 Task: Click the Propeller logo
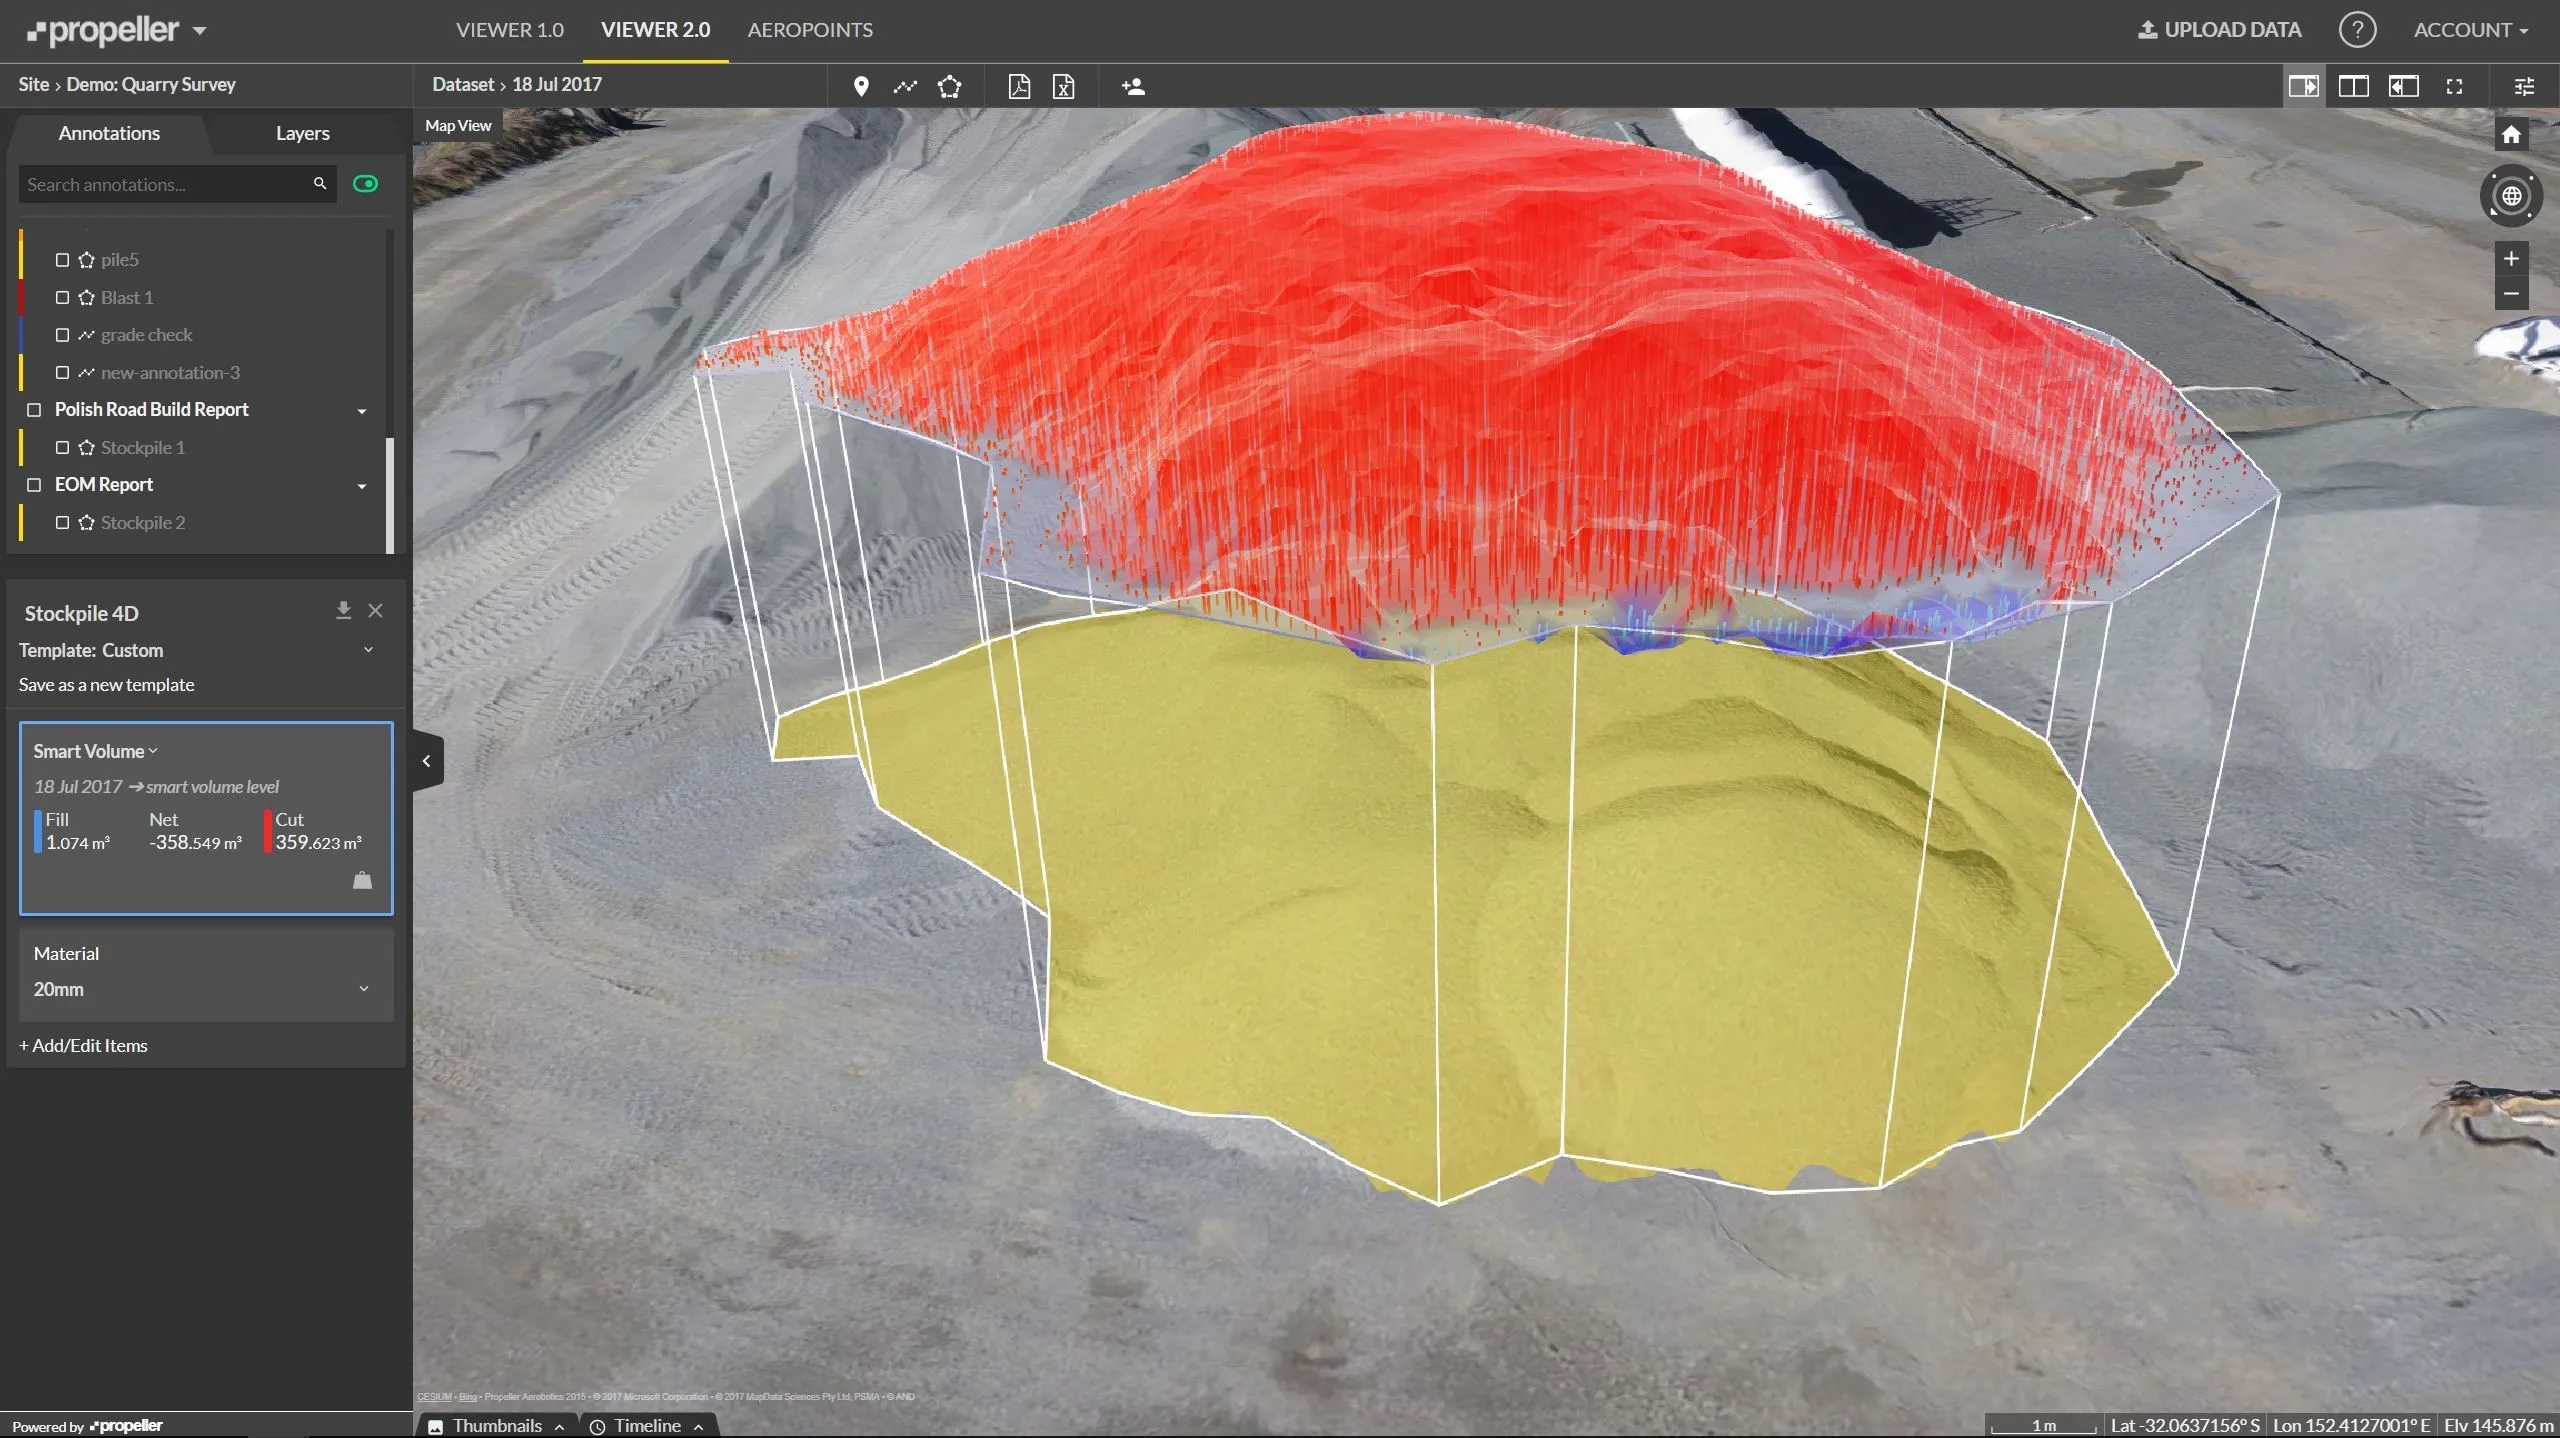102,30
